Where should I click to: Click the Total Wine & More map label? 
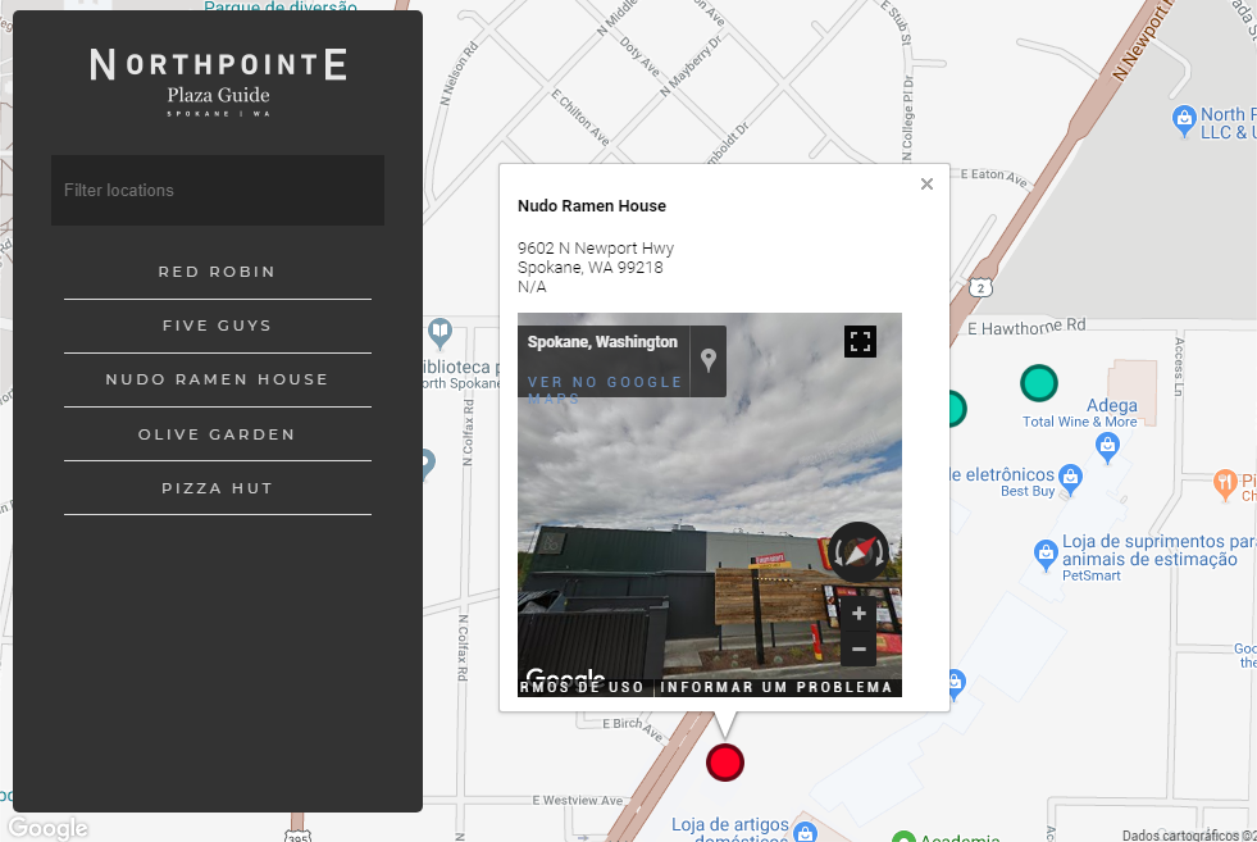point(1080,422)
